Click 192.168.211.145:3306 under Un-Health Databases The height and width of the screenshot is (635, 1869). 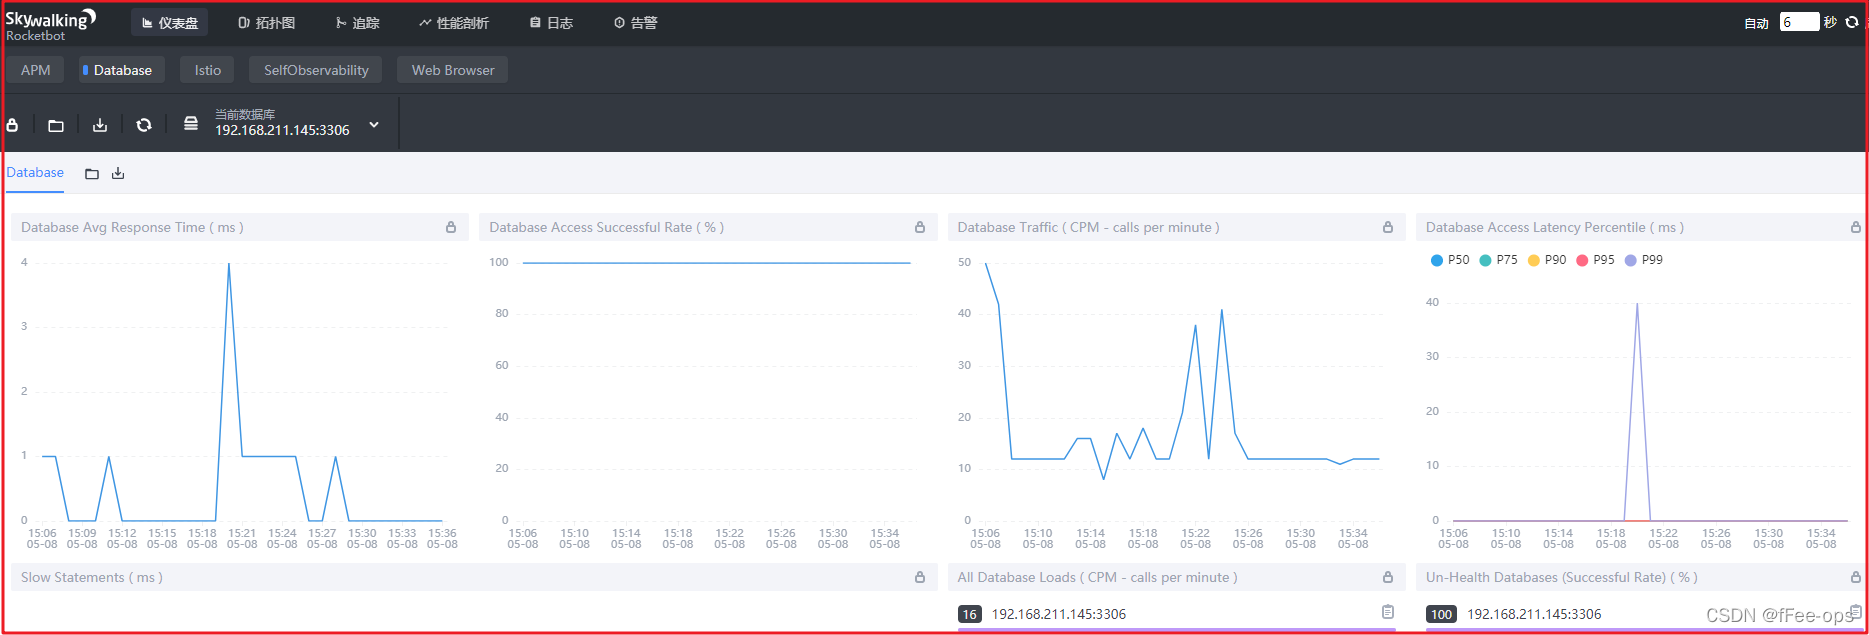[x=1534, y=614]
